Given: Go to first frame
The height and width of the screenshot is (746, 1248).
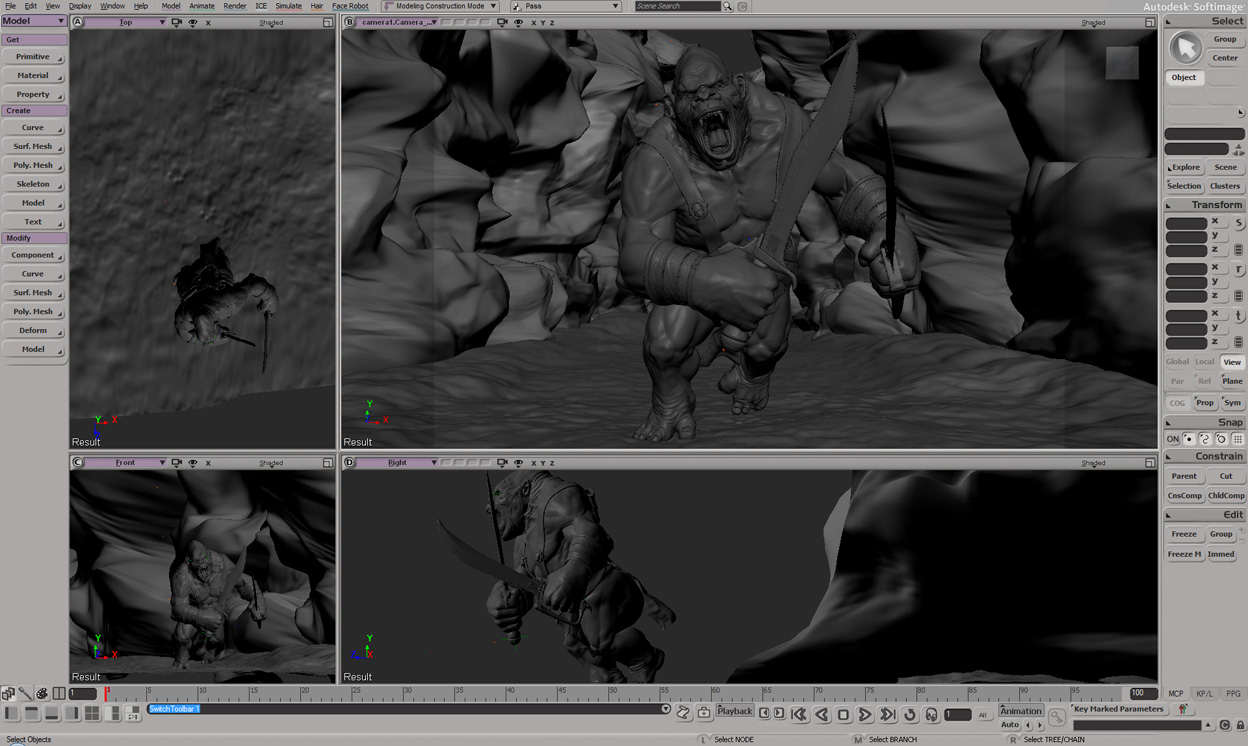Looking at the screenshot, I should [799, 714].
